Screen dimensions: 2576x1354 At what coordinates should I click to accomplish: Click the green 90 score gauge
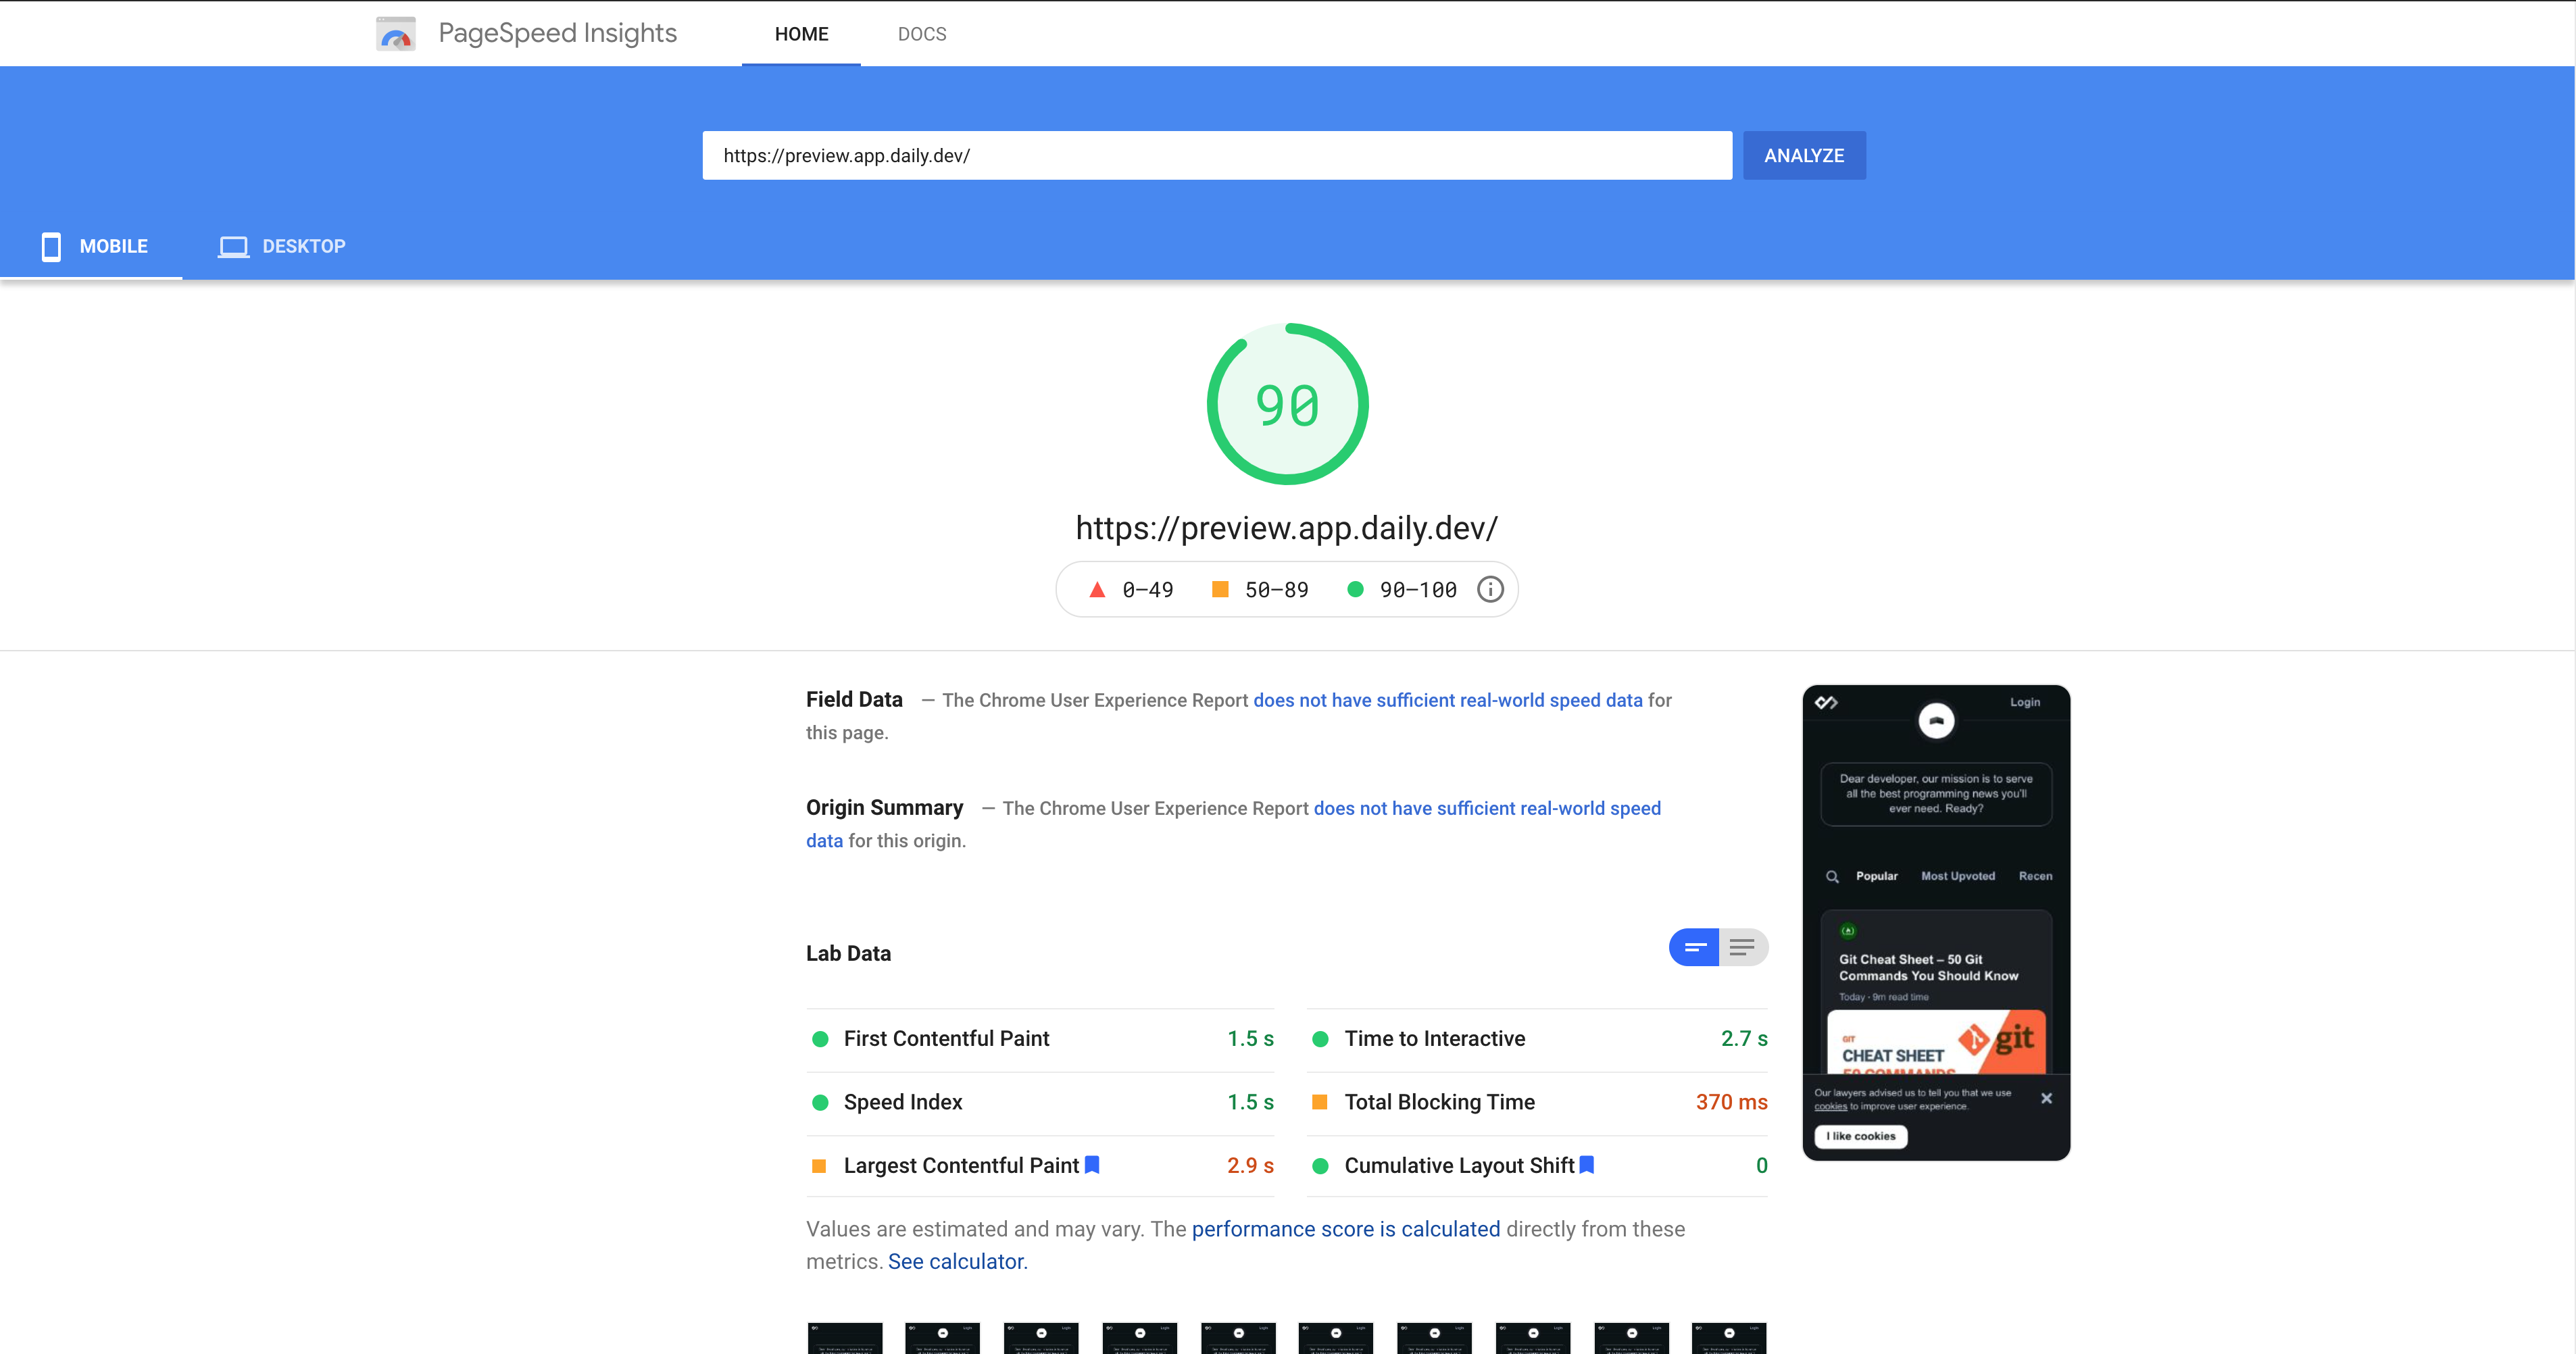(1287, 404)
